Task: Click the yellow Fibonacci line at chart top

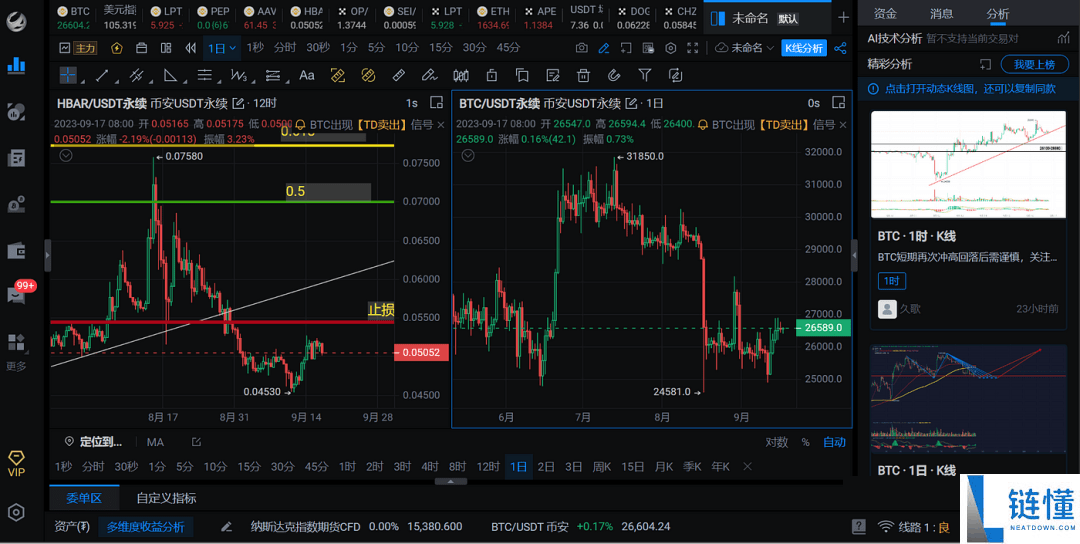Action: (x=222, y=145)
